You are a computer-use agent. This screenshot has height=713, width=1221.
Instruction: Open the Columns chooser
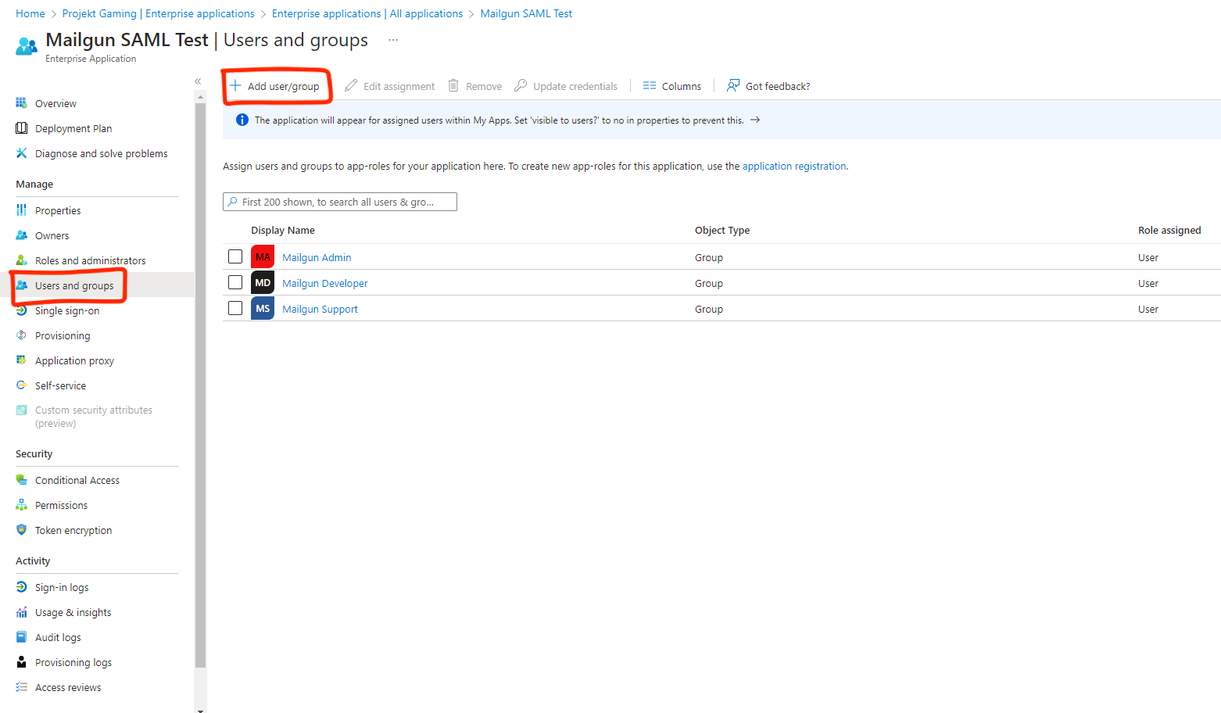(672, 86)
